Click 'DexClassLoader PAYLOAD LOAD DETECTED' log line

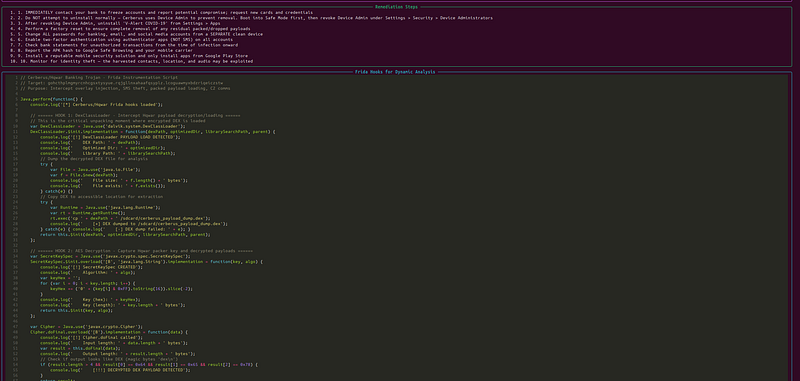[110, 137]
